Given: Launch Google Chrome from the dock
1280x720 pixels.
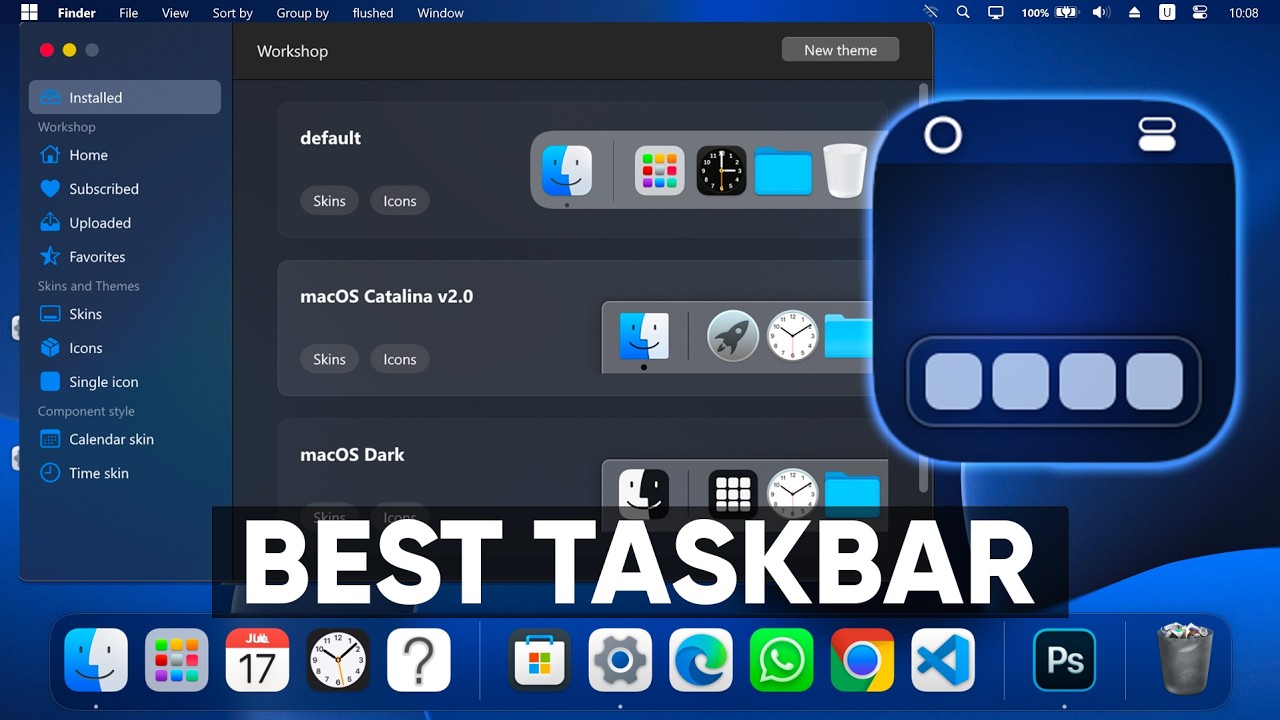Looking at the screenshot, I should point(862,660).
